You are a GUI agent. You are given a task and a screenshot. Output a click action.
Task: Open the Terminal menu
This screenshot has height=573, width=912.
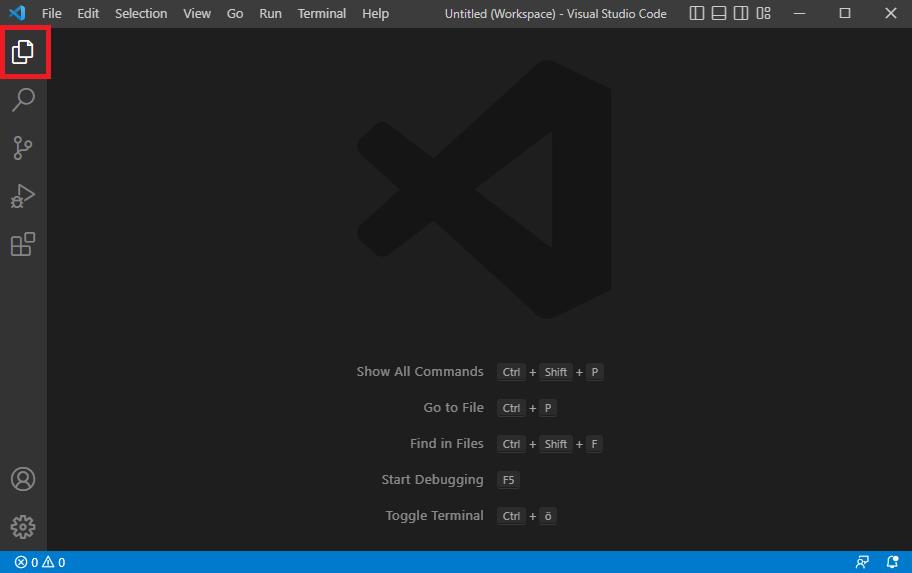coord(322,13)
